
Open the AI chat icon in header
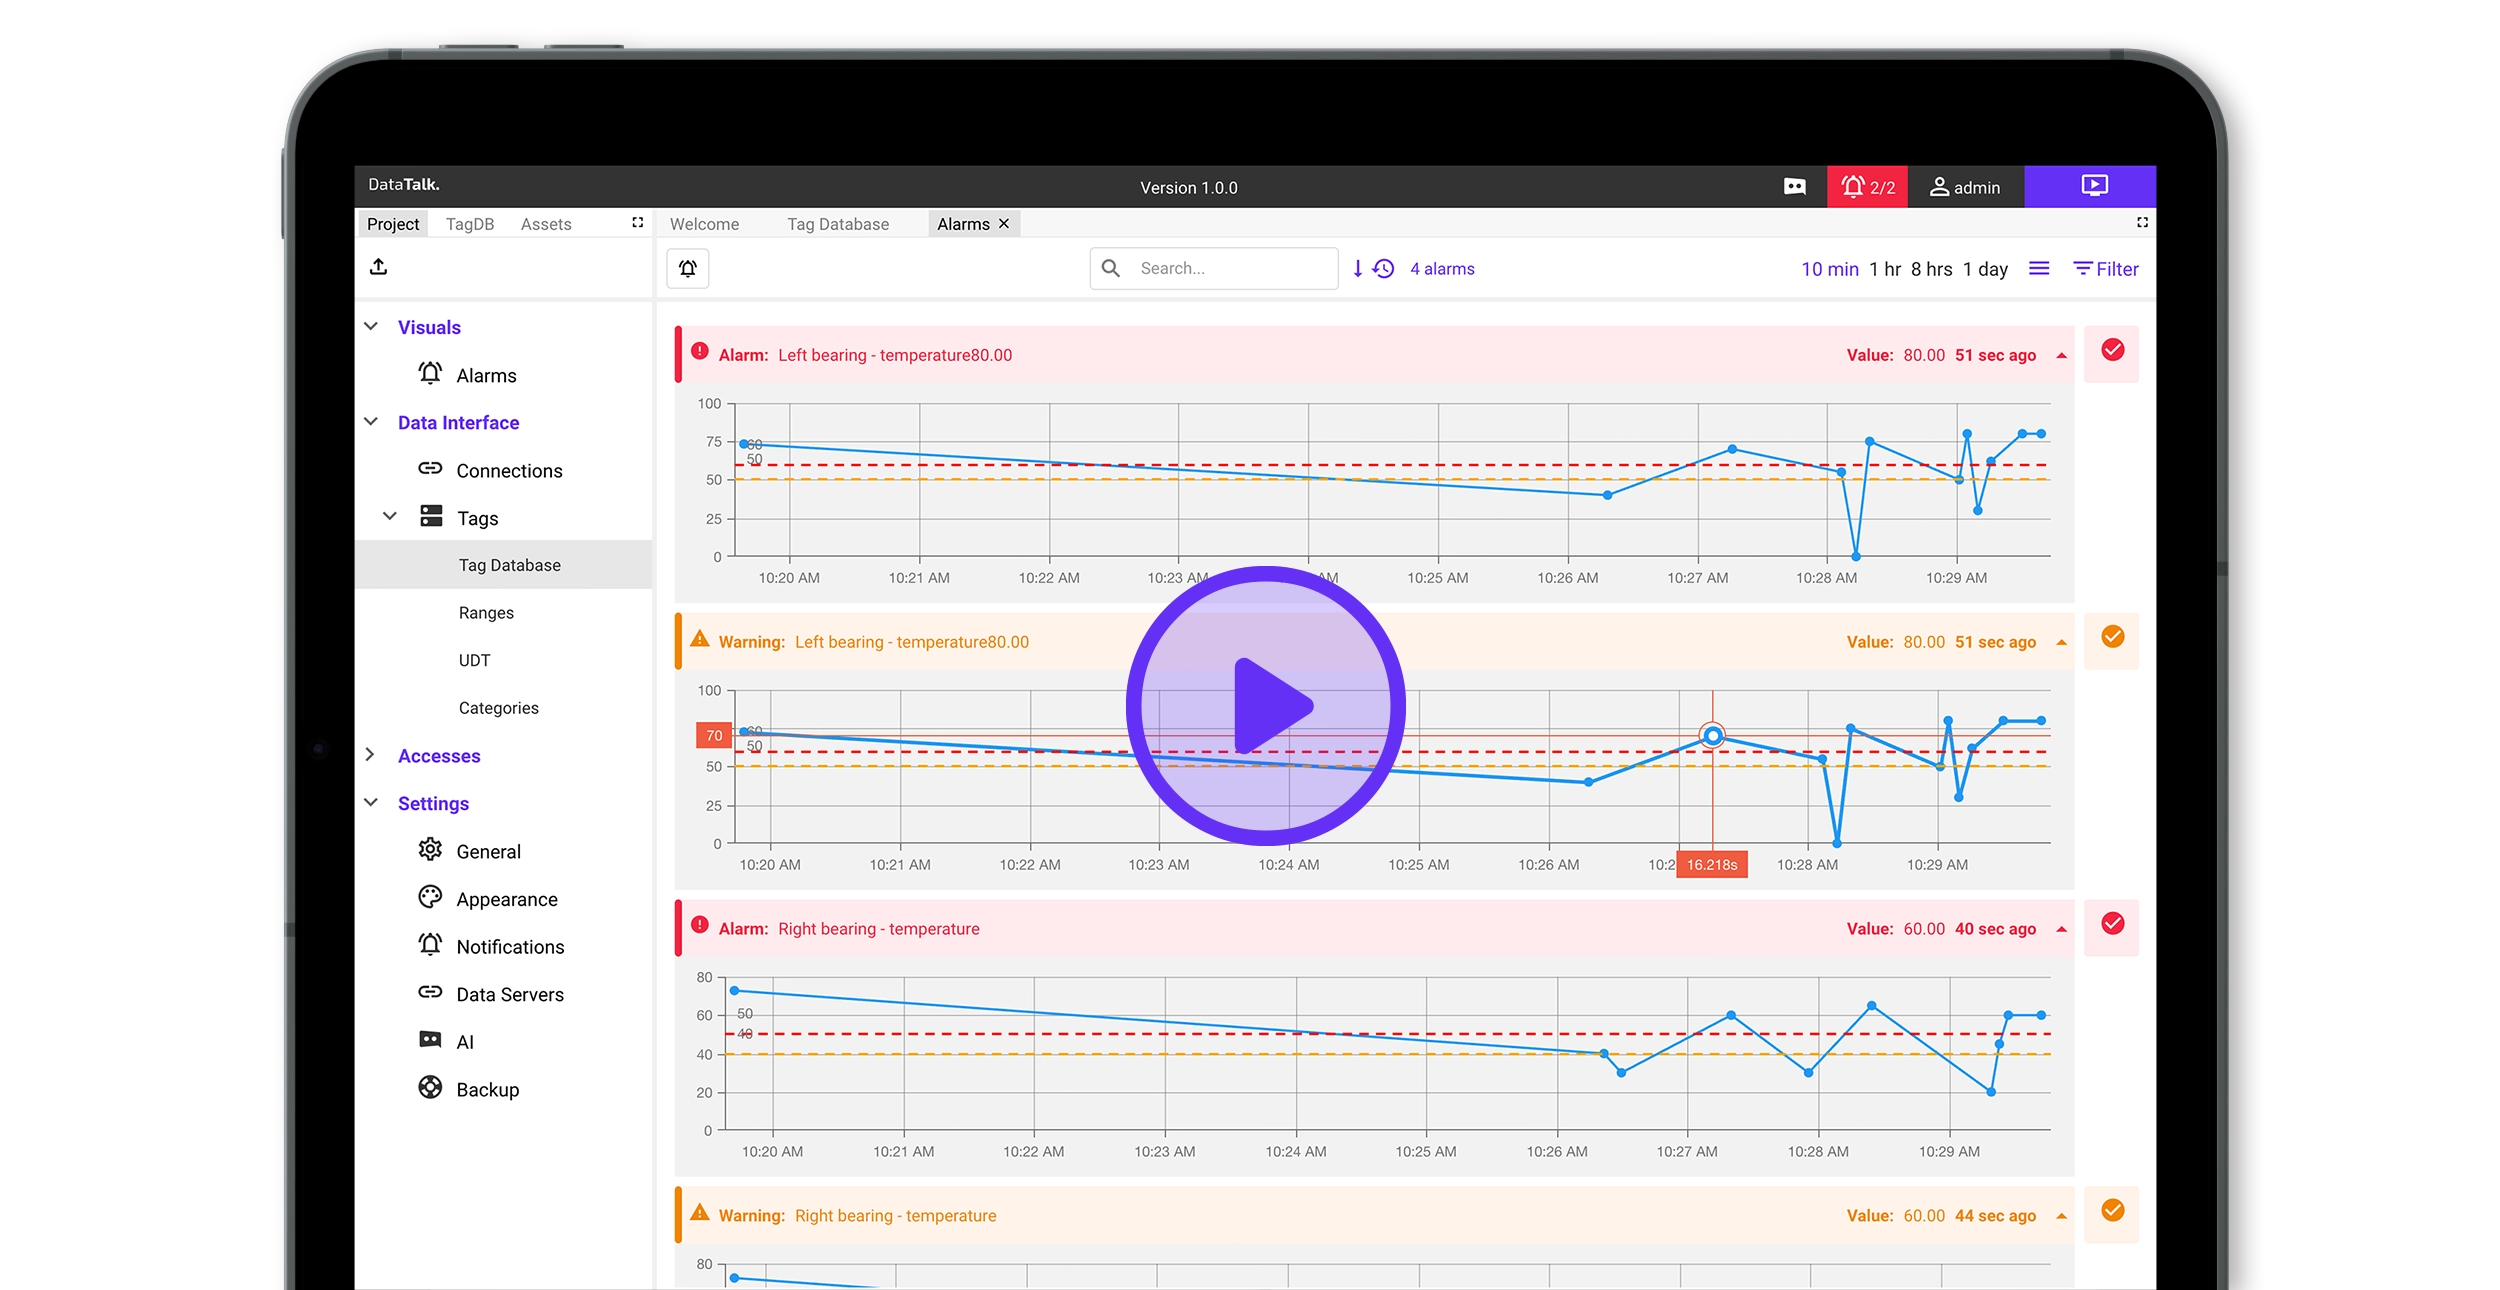1794,187
